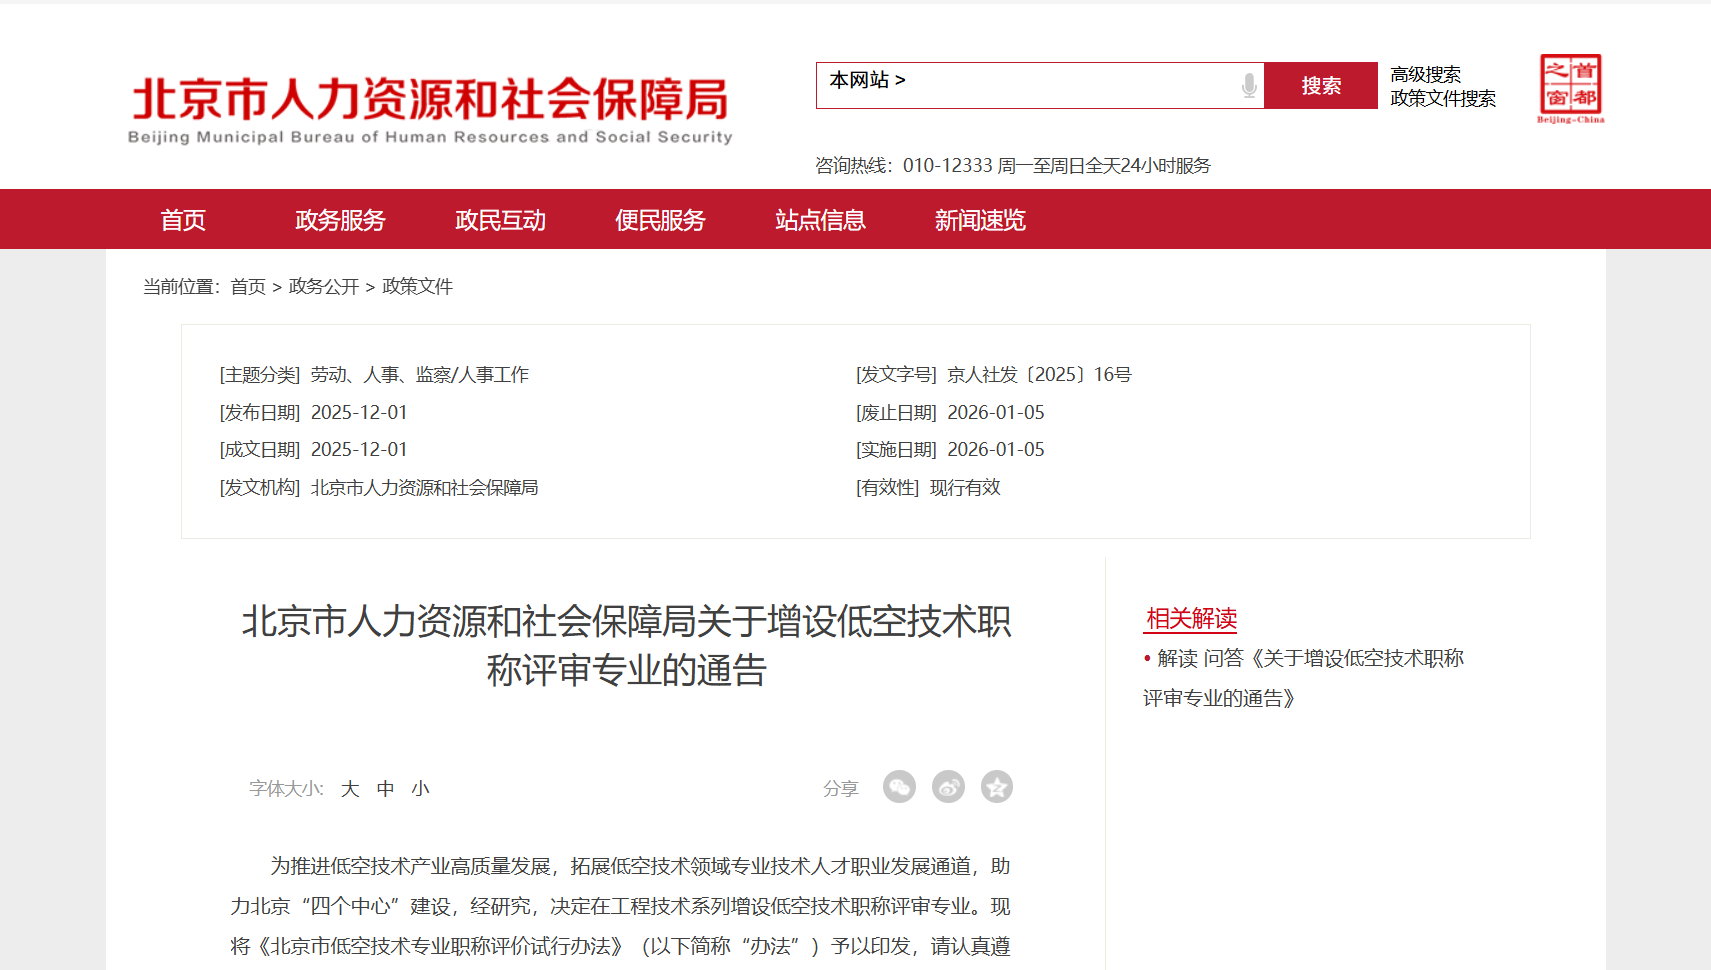Activate the voice search microphone
This screenshot has height=970, width=1711.
point(1248,86)
